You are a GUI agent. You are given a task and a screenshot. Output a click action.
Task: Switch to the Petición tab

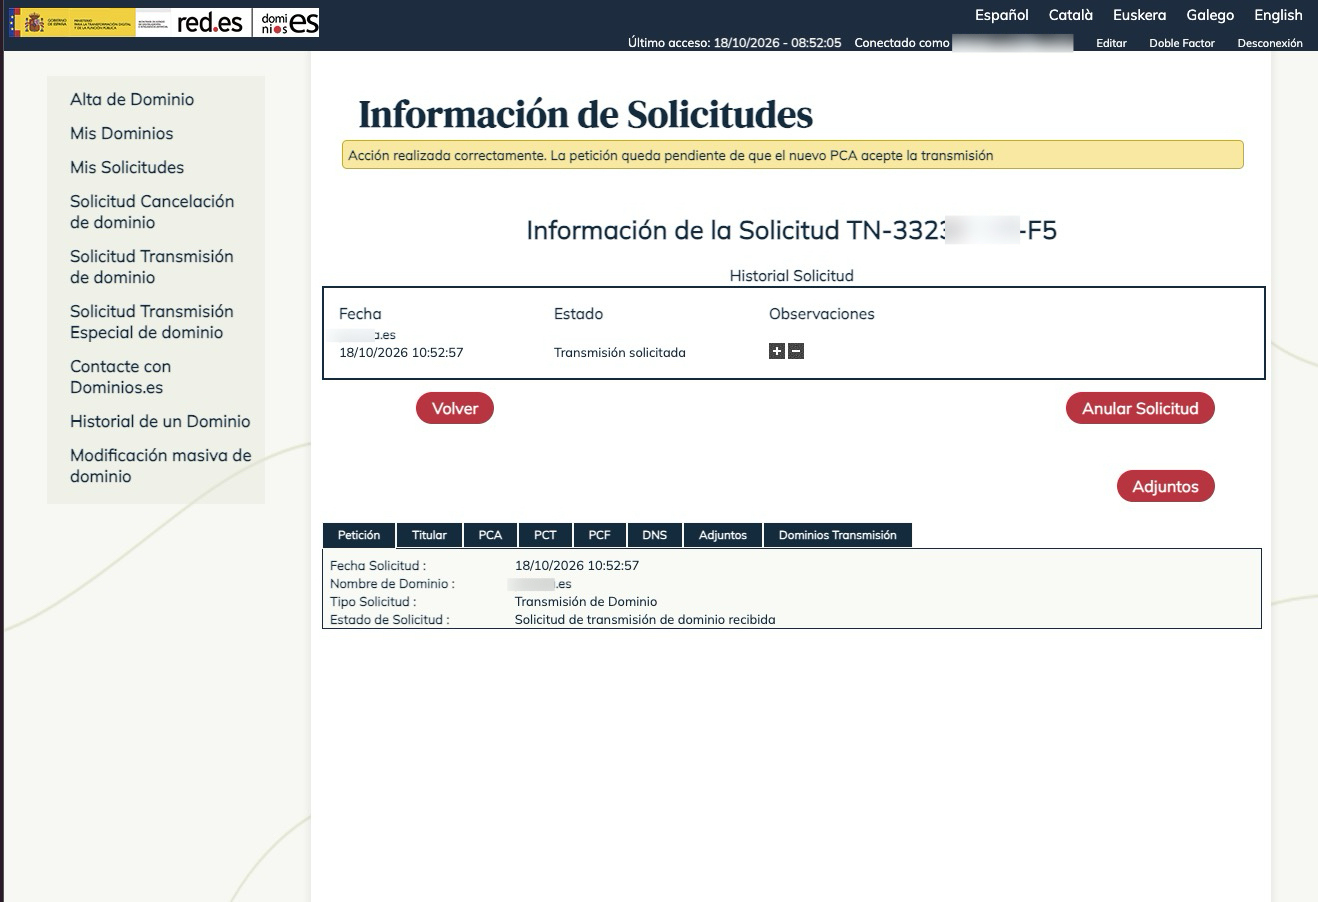pyautogui.click(x=359, y=535)
